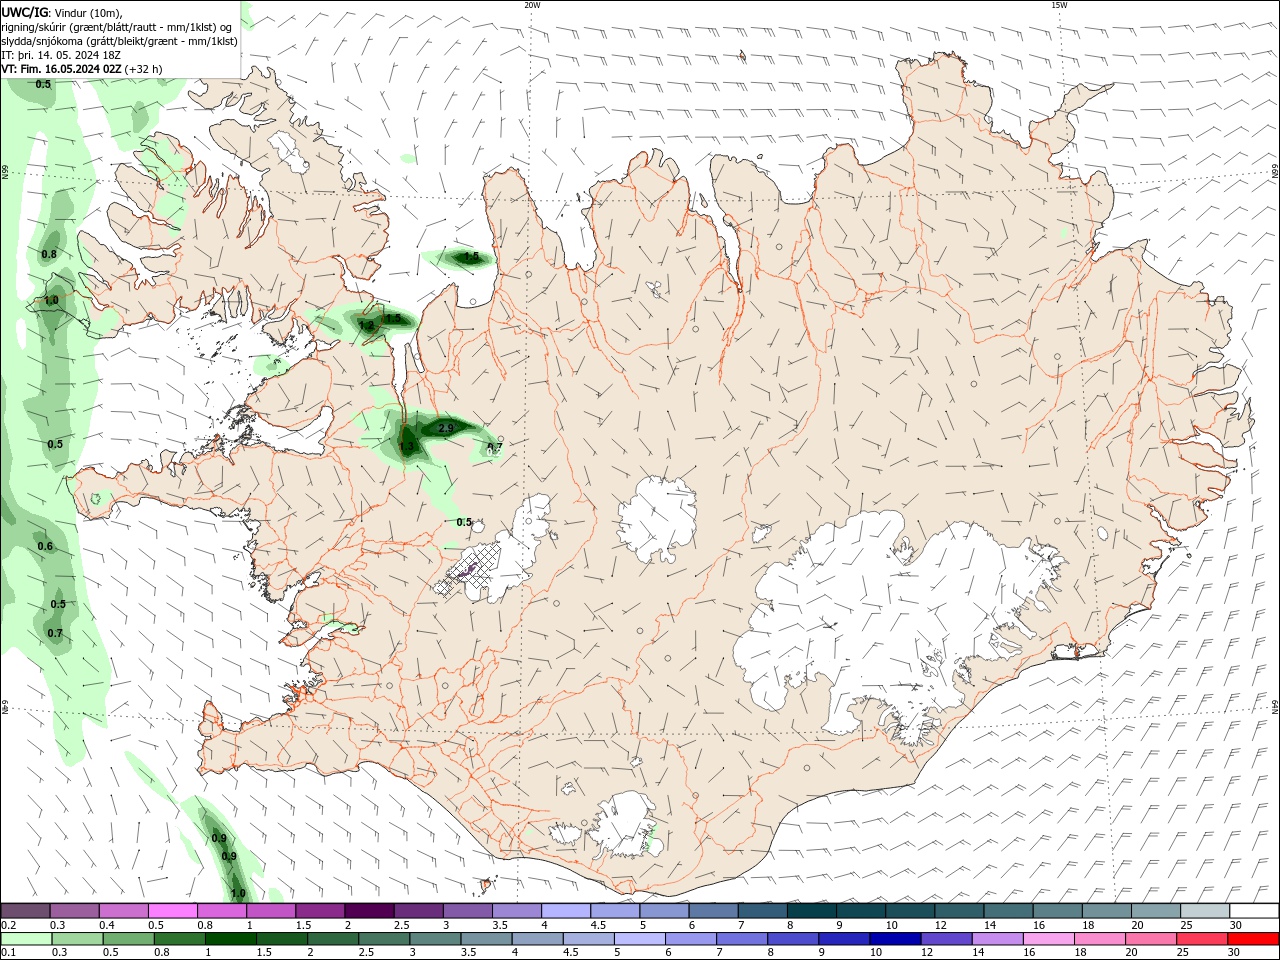This screenshot has height=960, width=1280.
Task: Pick the grey-teal 16 swatch in snow legend
Action: coord(1058,910)
